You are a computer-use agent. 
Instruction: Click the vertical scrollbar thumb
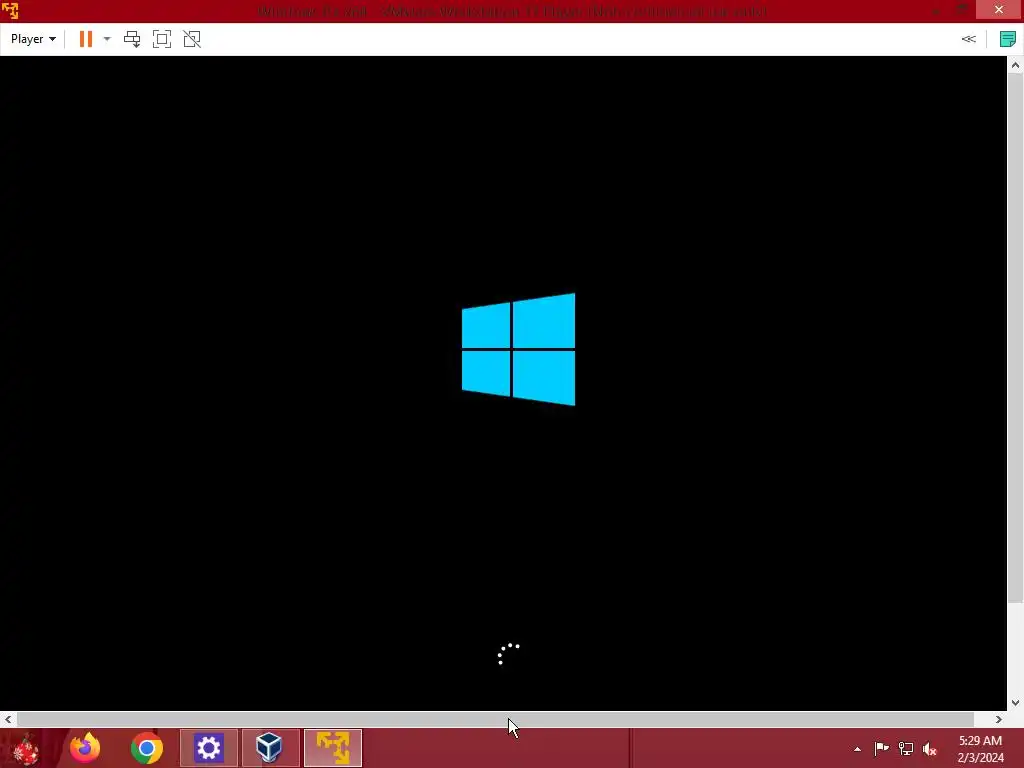tap(1016, 338)
